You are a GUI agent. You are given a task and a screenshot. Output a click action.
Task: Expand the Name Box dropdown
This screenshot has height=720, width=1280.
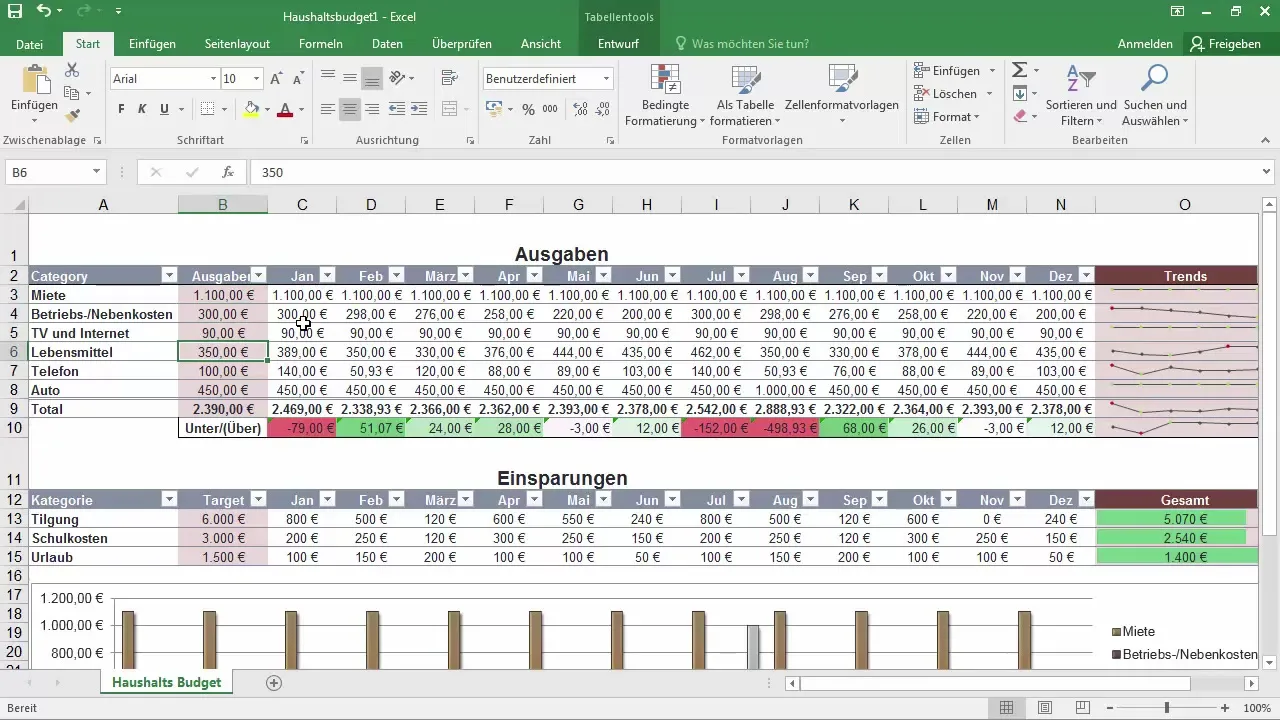[96, 172]
